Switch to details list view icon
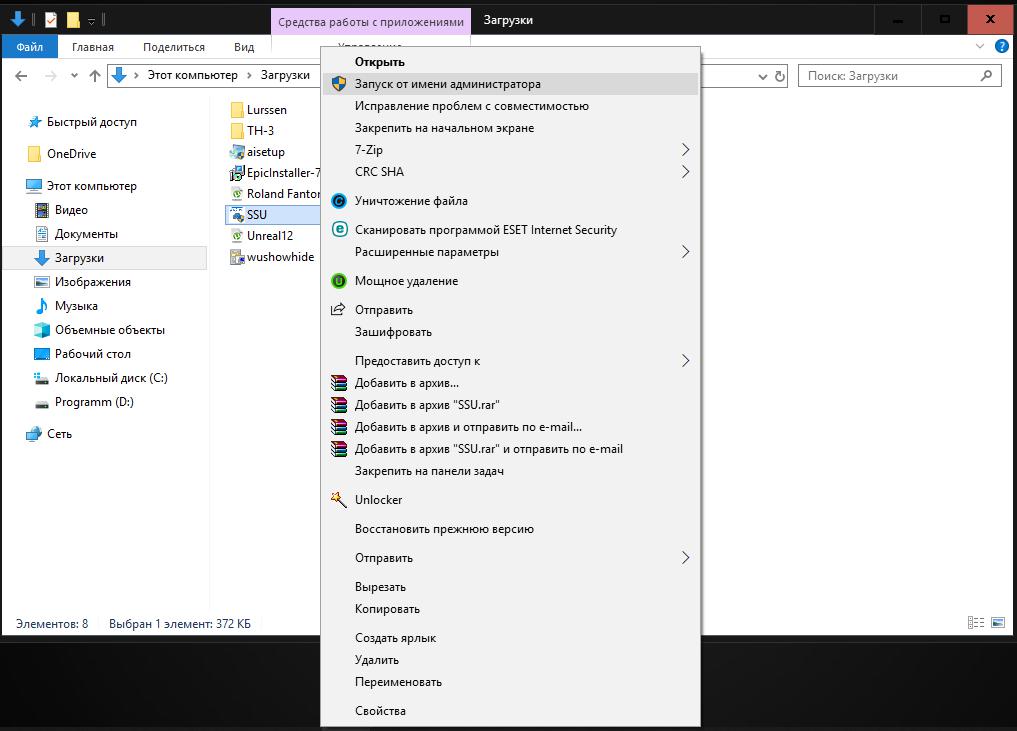 pos(975,623)
